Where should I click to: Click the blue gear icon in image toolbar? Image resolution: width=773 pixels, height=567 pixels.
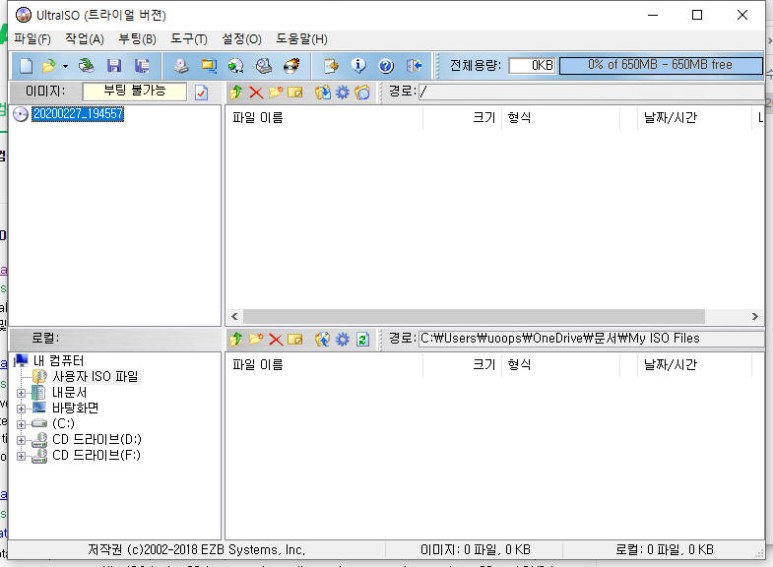343,92
